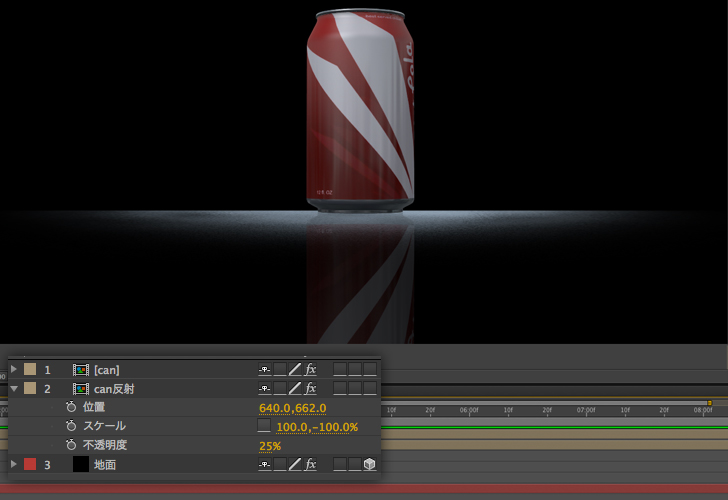Click quality switch on 地面 layer

tap(295, 465)
